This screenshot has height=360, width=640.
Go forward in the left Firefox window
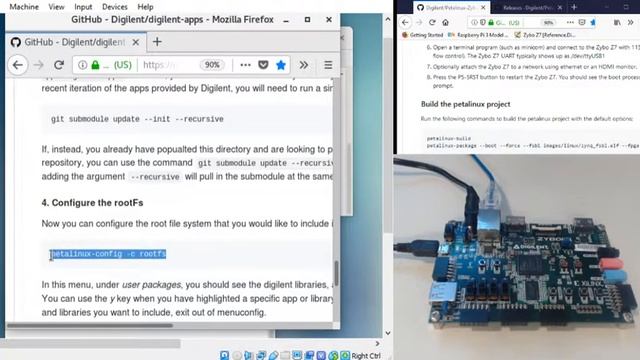point(38,65)
